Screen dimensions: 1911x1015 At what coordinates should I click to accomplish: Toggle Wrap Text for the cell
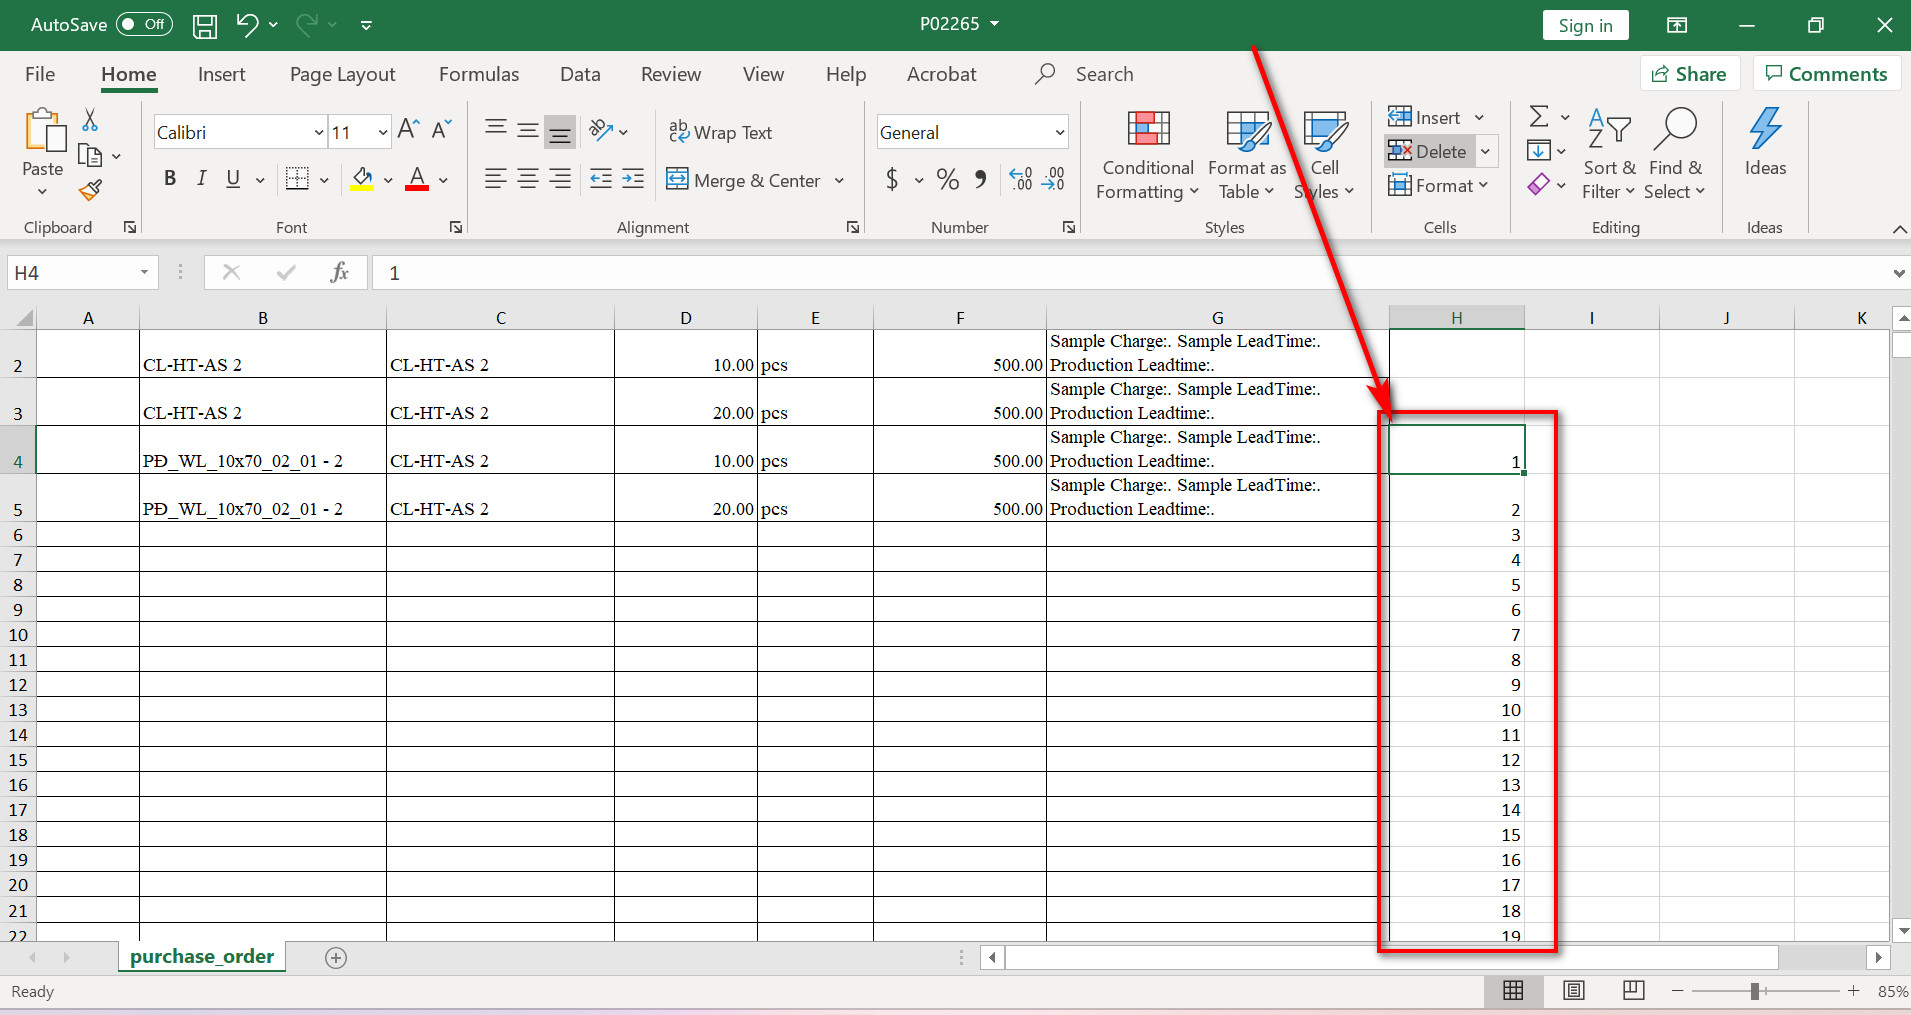coord(720,132)
